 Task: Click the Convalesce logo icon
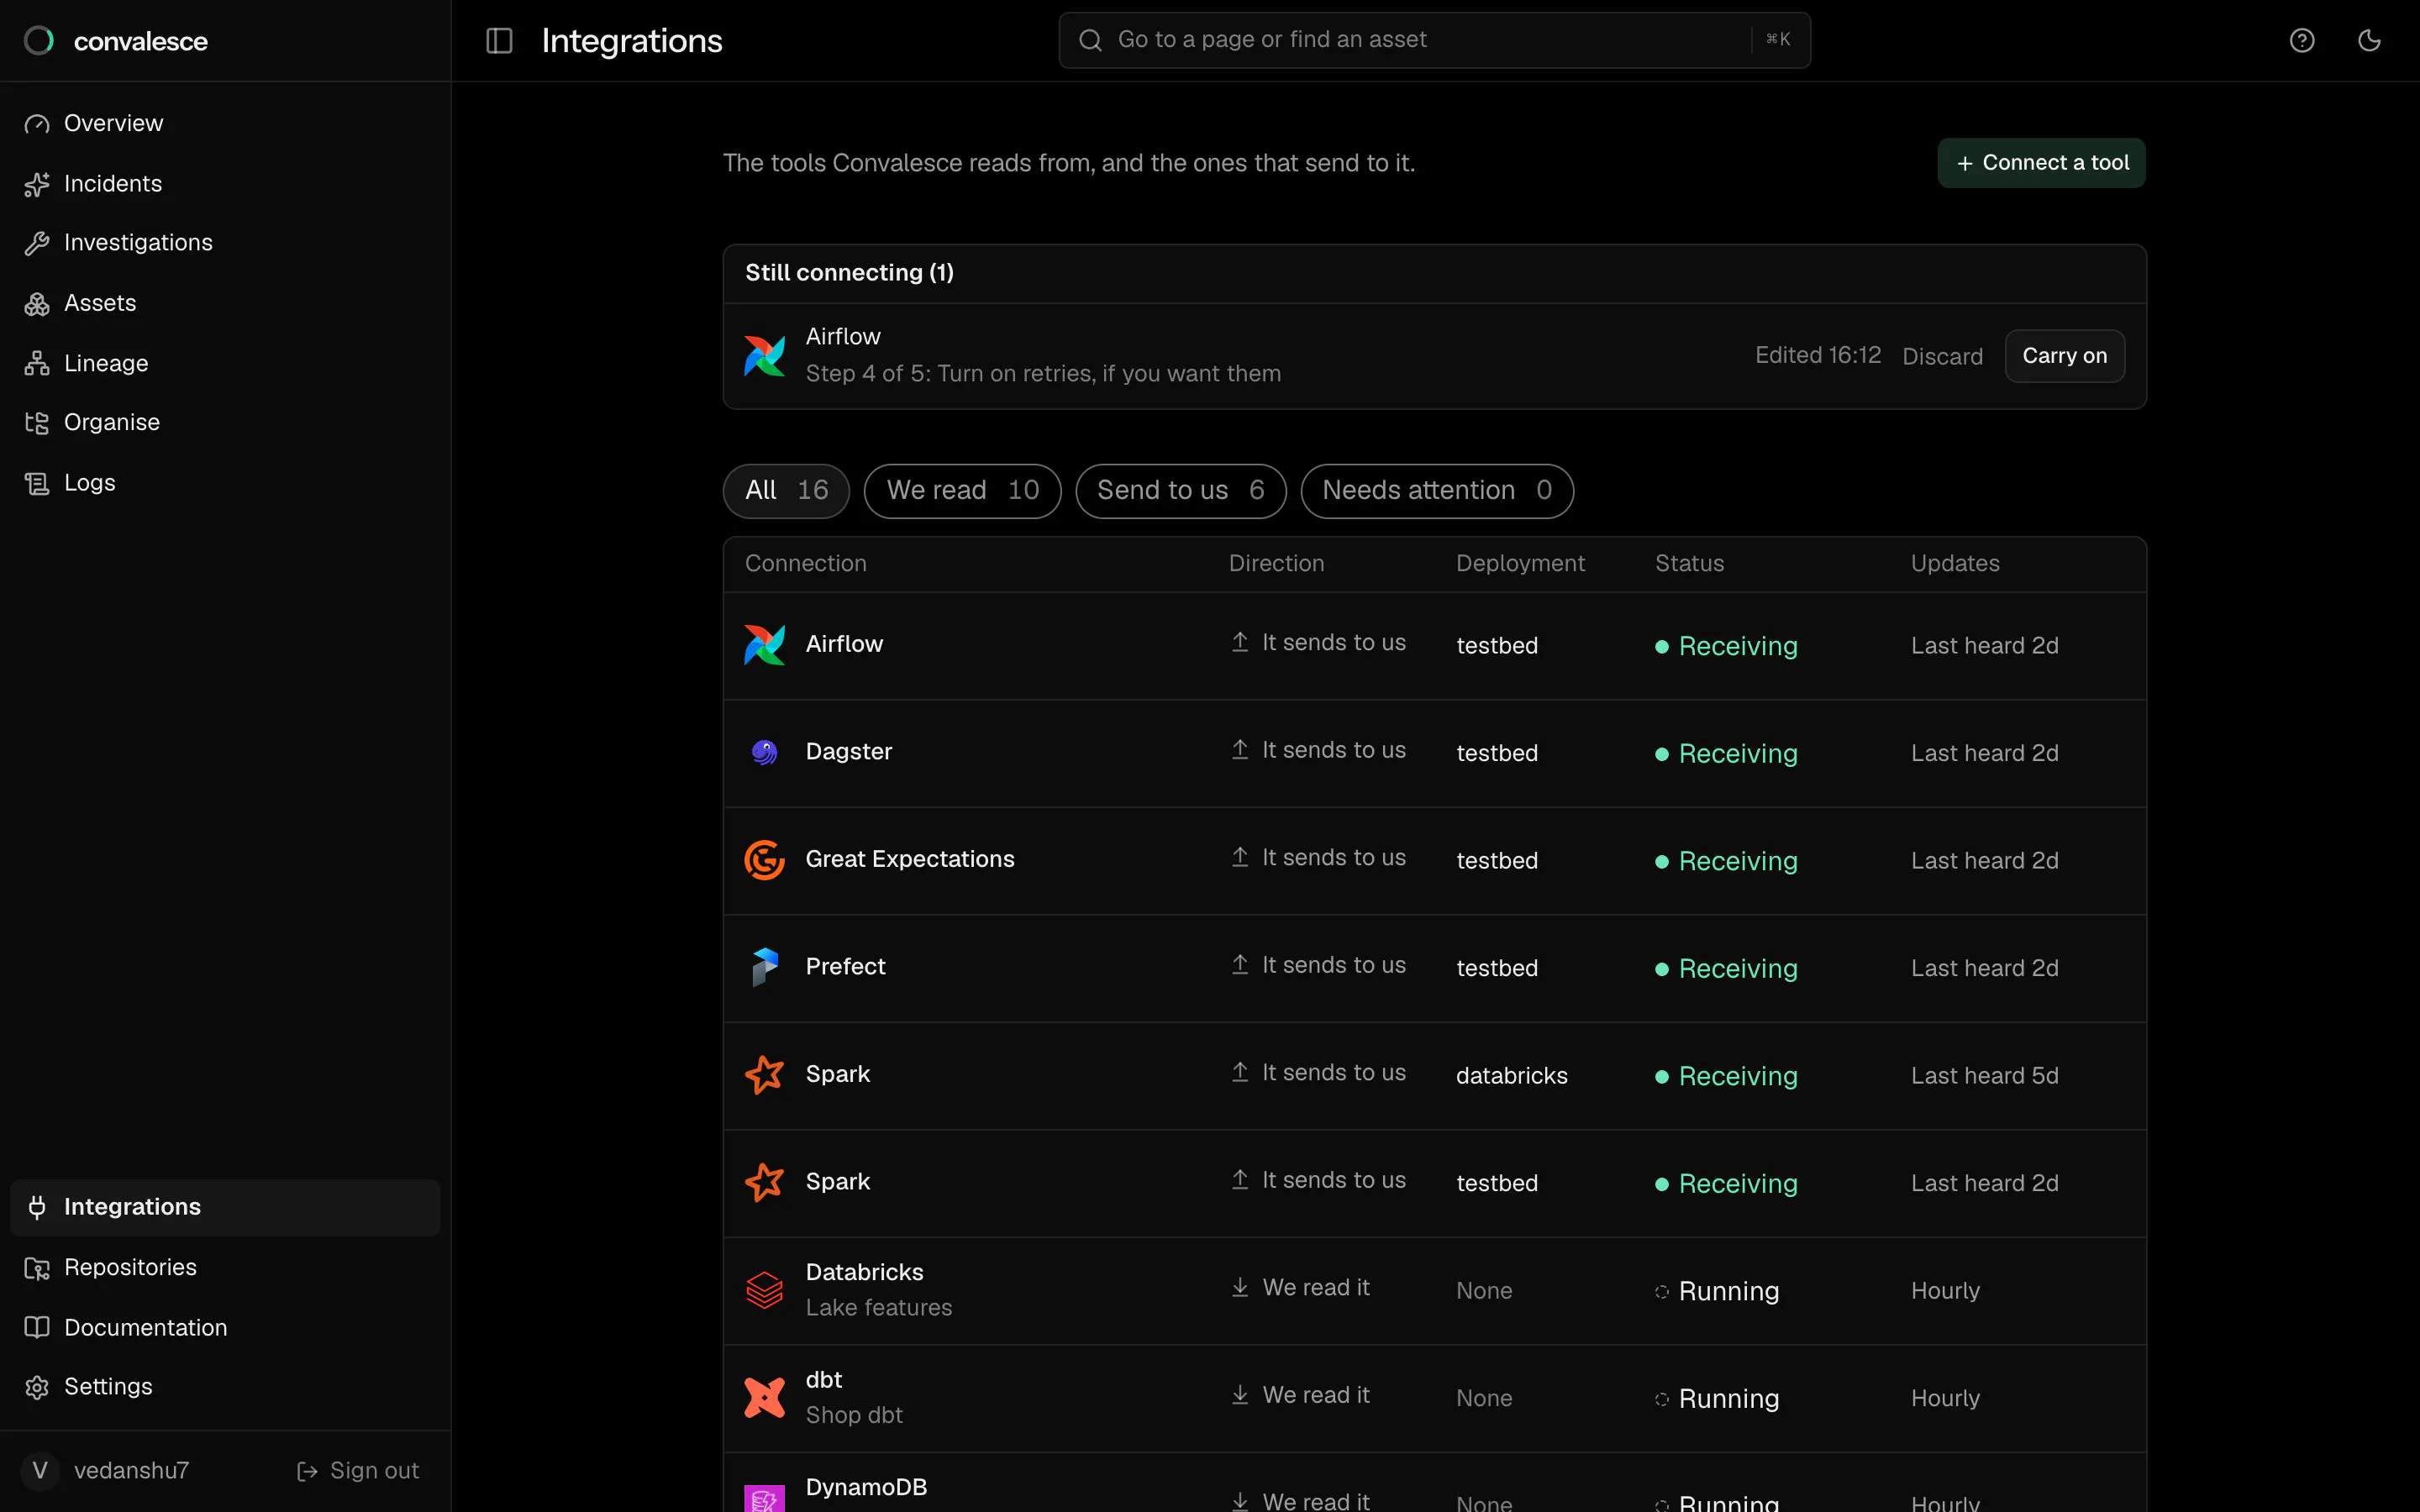tap(39, 41)
